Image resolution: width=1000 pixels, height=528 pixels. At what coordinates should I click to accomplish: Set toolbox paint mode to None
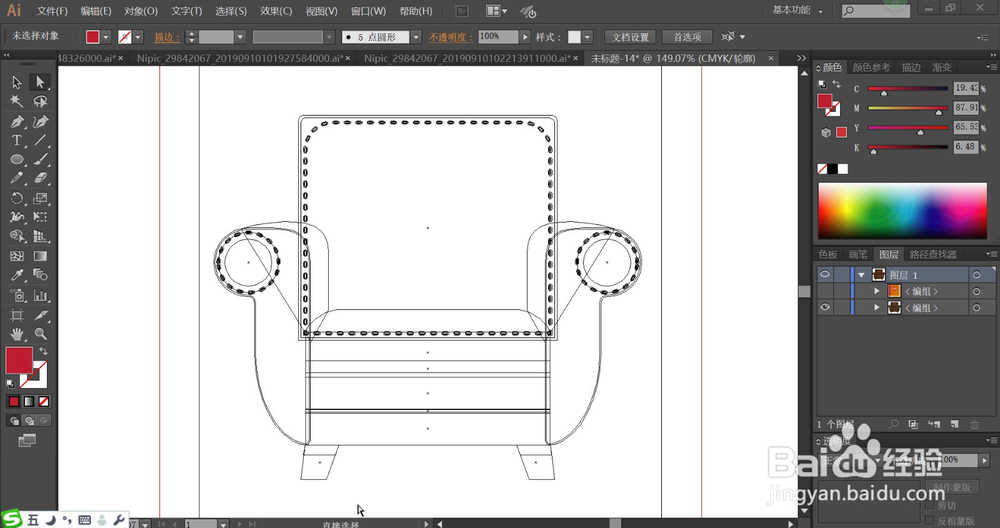(43, 401)
